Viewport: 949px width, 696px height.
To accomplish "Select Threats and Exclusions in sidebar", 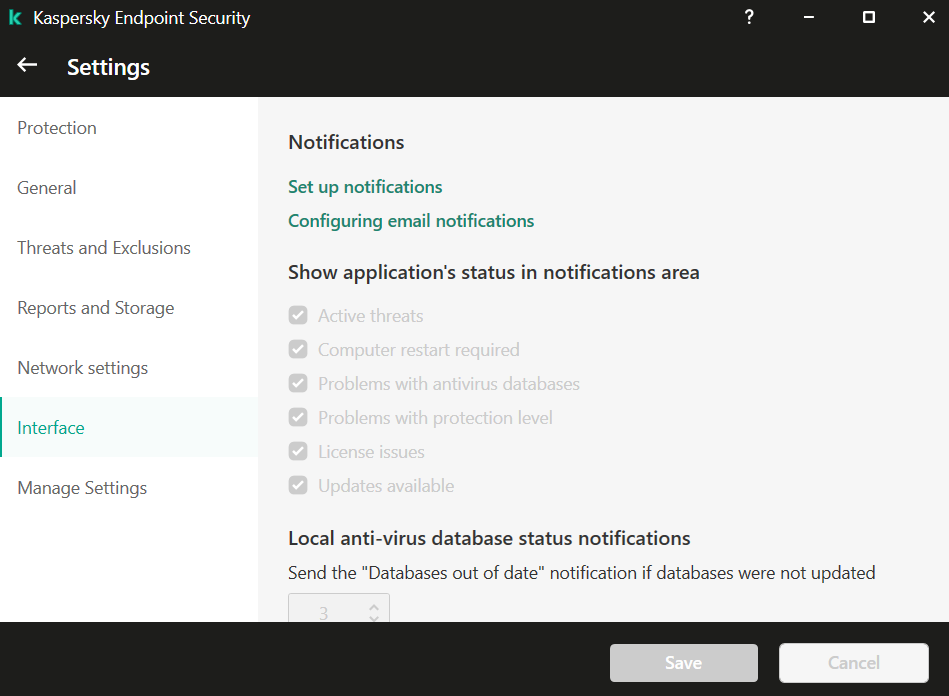I will (104, 248).
